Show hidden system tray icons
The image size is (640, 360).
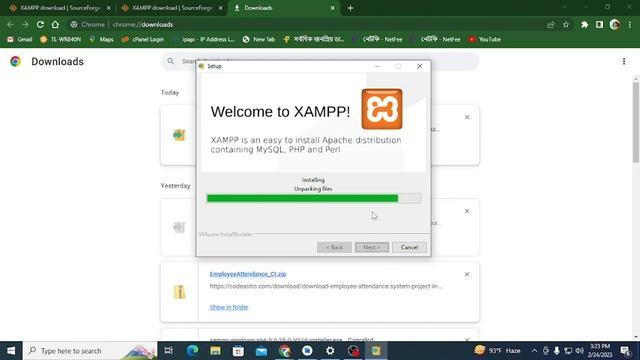(534, 351)
